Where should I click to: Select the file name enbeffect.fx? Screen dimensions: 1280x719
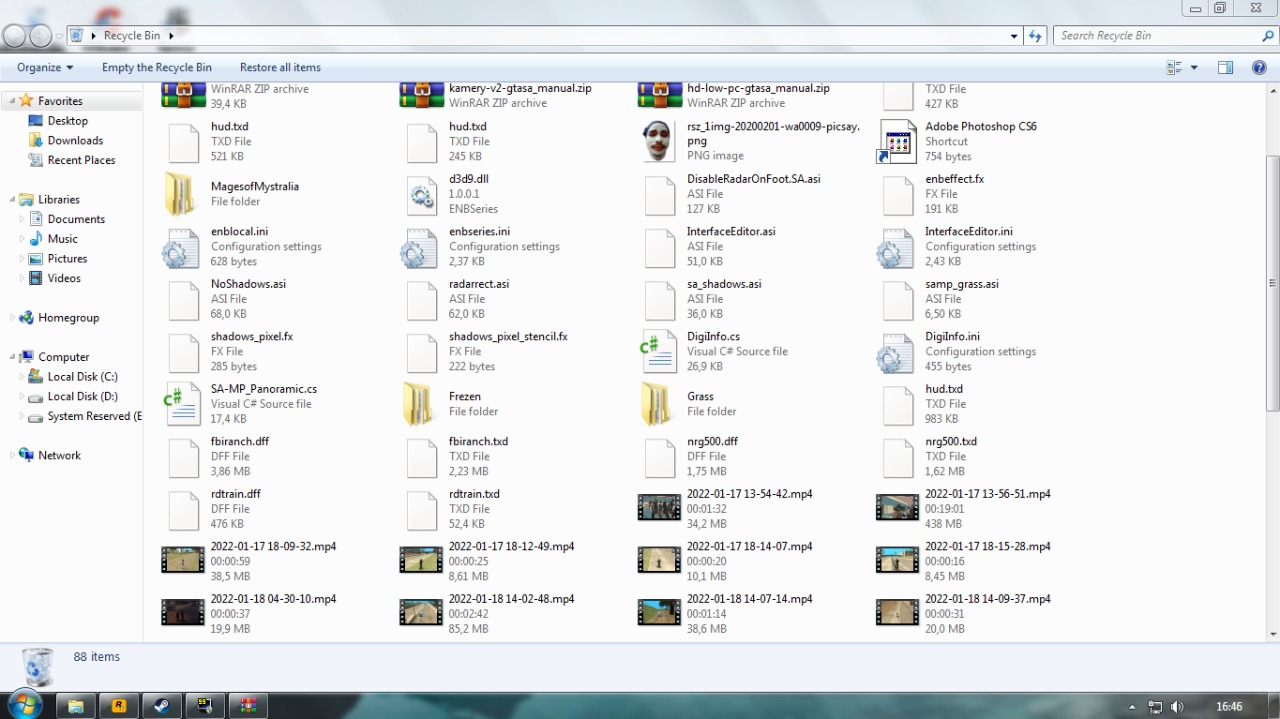[954, 179]
